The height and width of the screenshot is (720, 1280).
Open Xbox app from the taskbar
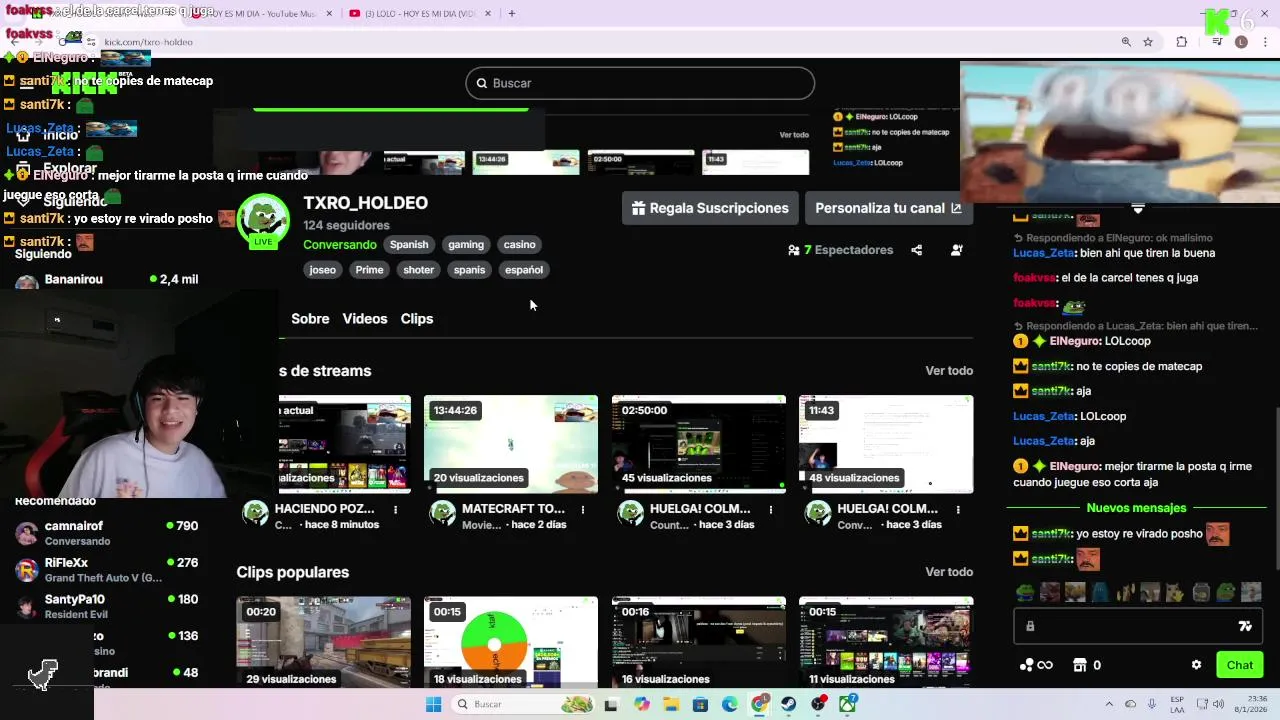pos(848,704)
